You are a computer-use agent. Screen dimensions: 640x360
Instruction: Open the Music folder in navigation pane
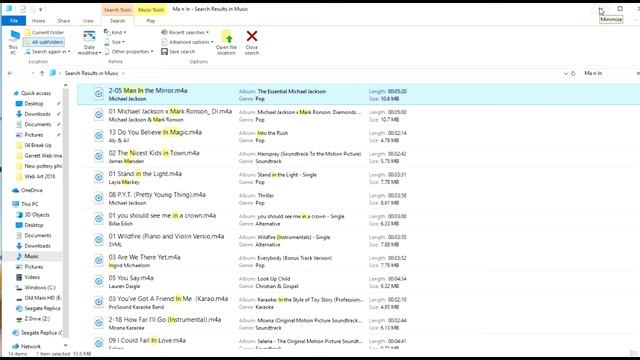click(x=31, y=256)
